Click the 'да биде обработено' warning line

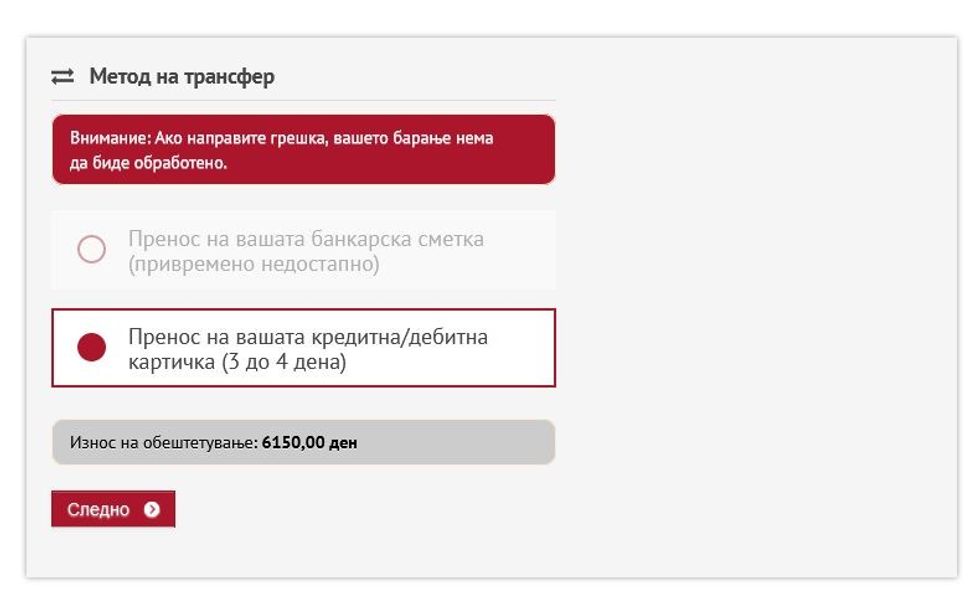[148, 162]
